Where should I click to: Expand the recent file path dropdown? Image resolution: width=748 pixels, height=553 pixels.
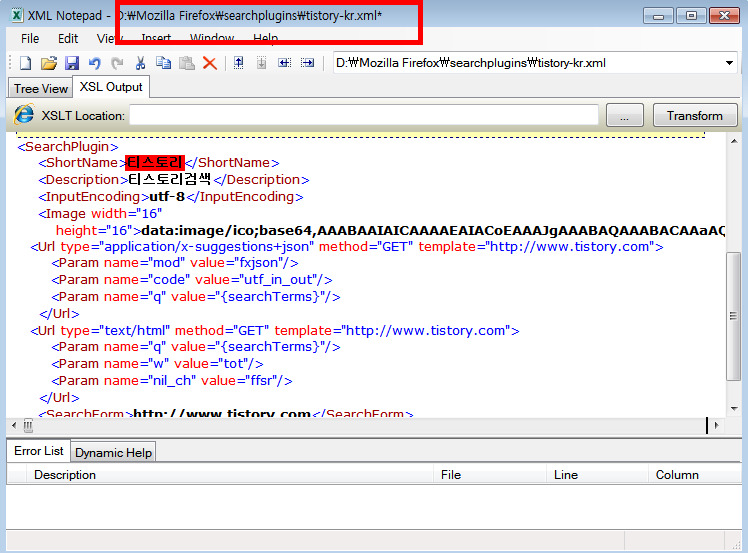pyautogui.click(x=729, y=63)
